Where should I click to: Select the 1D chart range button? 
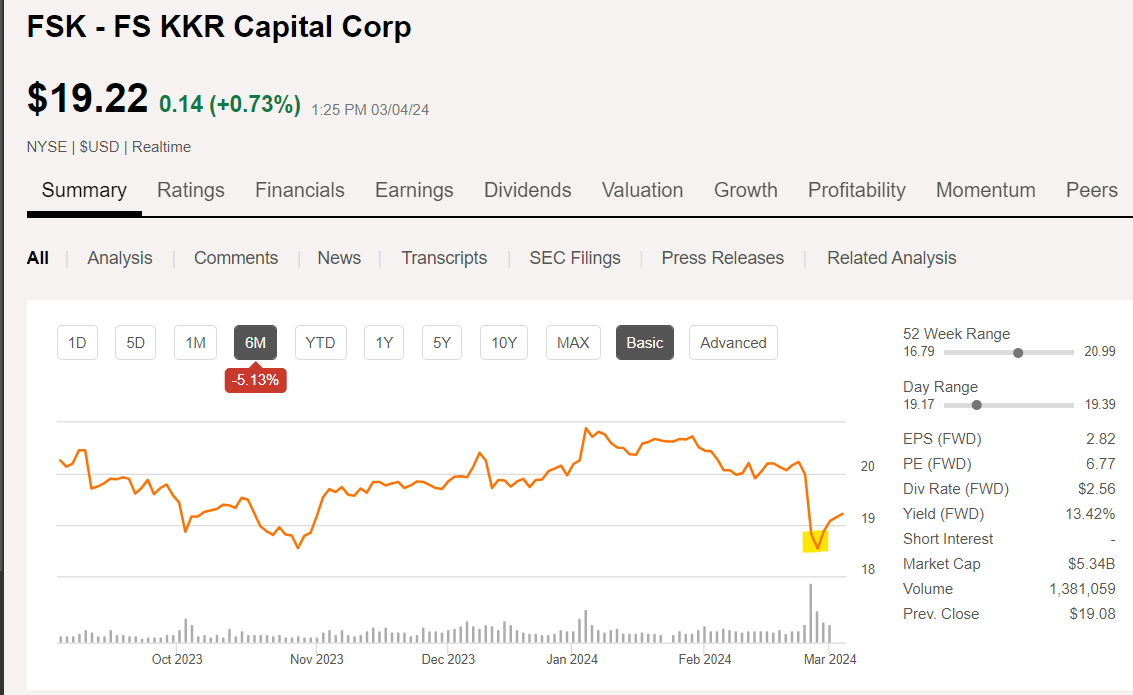coord(77,343)
